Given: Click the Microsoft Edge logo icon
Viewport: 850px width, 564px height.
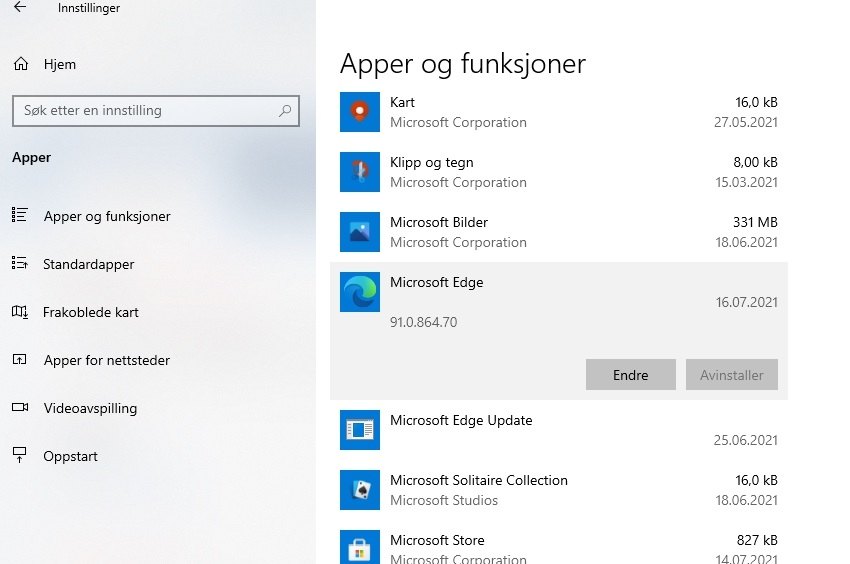Looking at the screenshot, I should (x=359, y=292).
